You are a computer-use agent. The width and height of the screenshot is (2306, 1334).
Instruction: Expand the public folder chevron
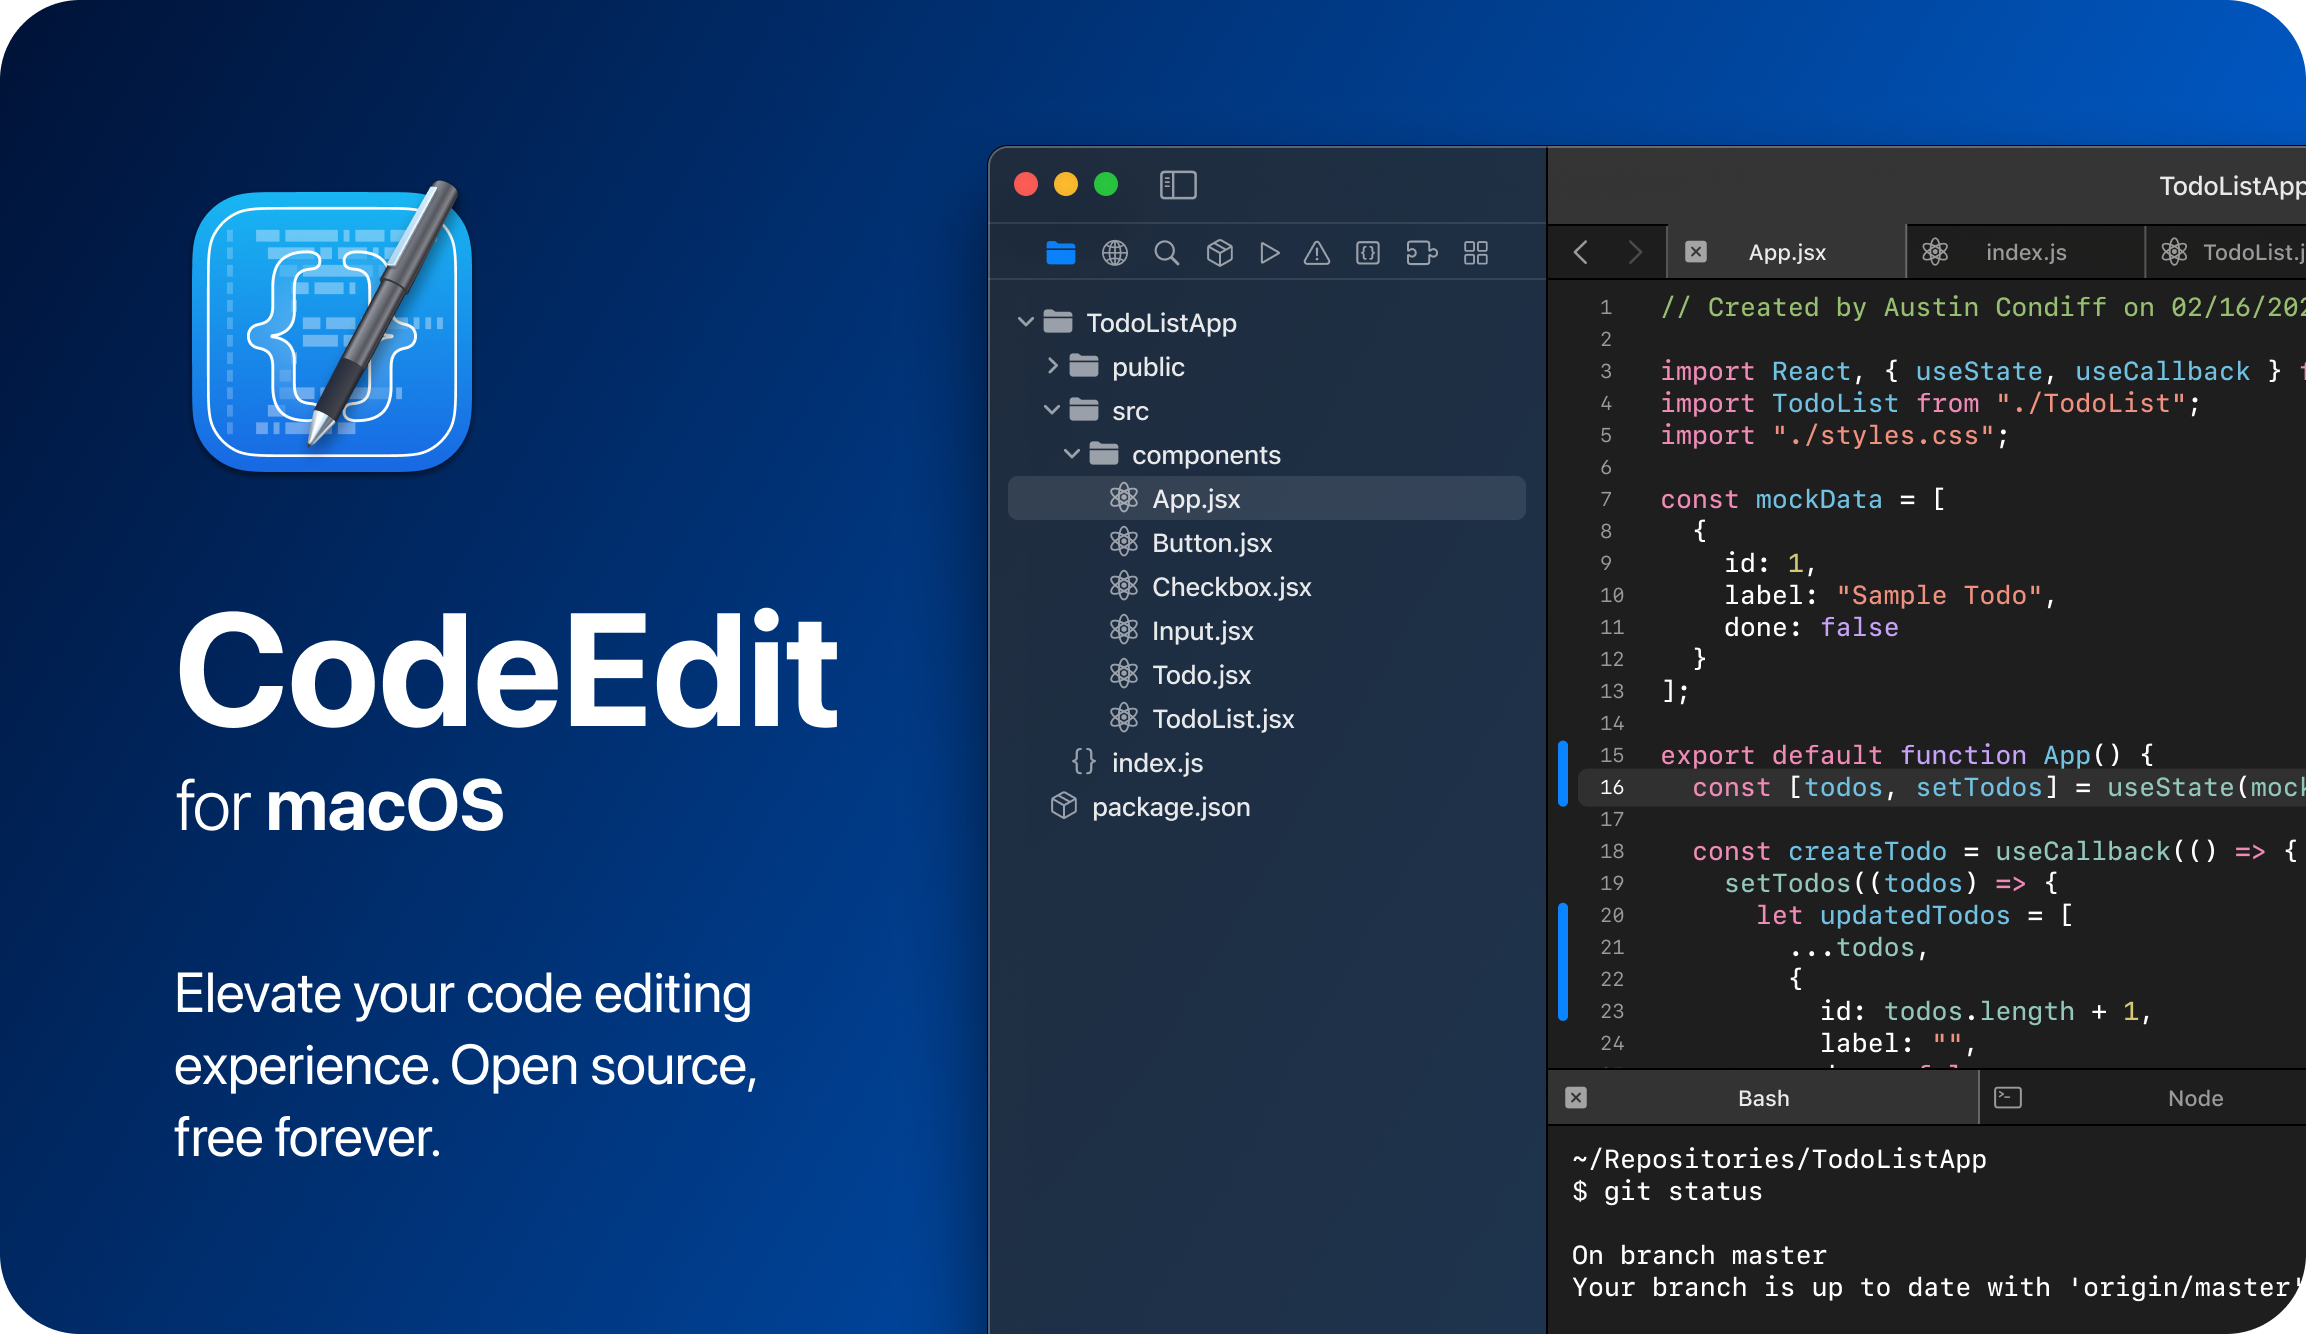1052,366
